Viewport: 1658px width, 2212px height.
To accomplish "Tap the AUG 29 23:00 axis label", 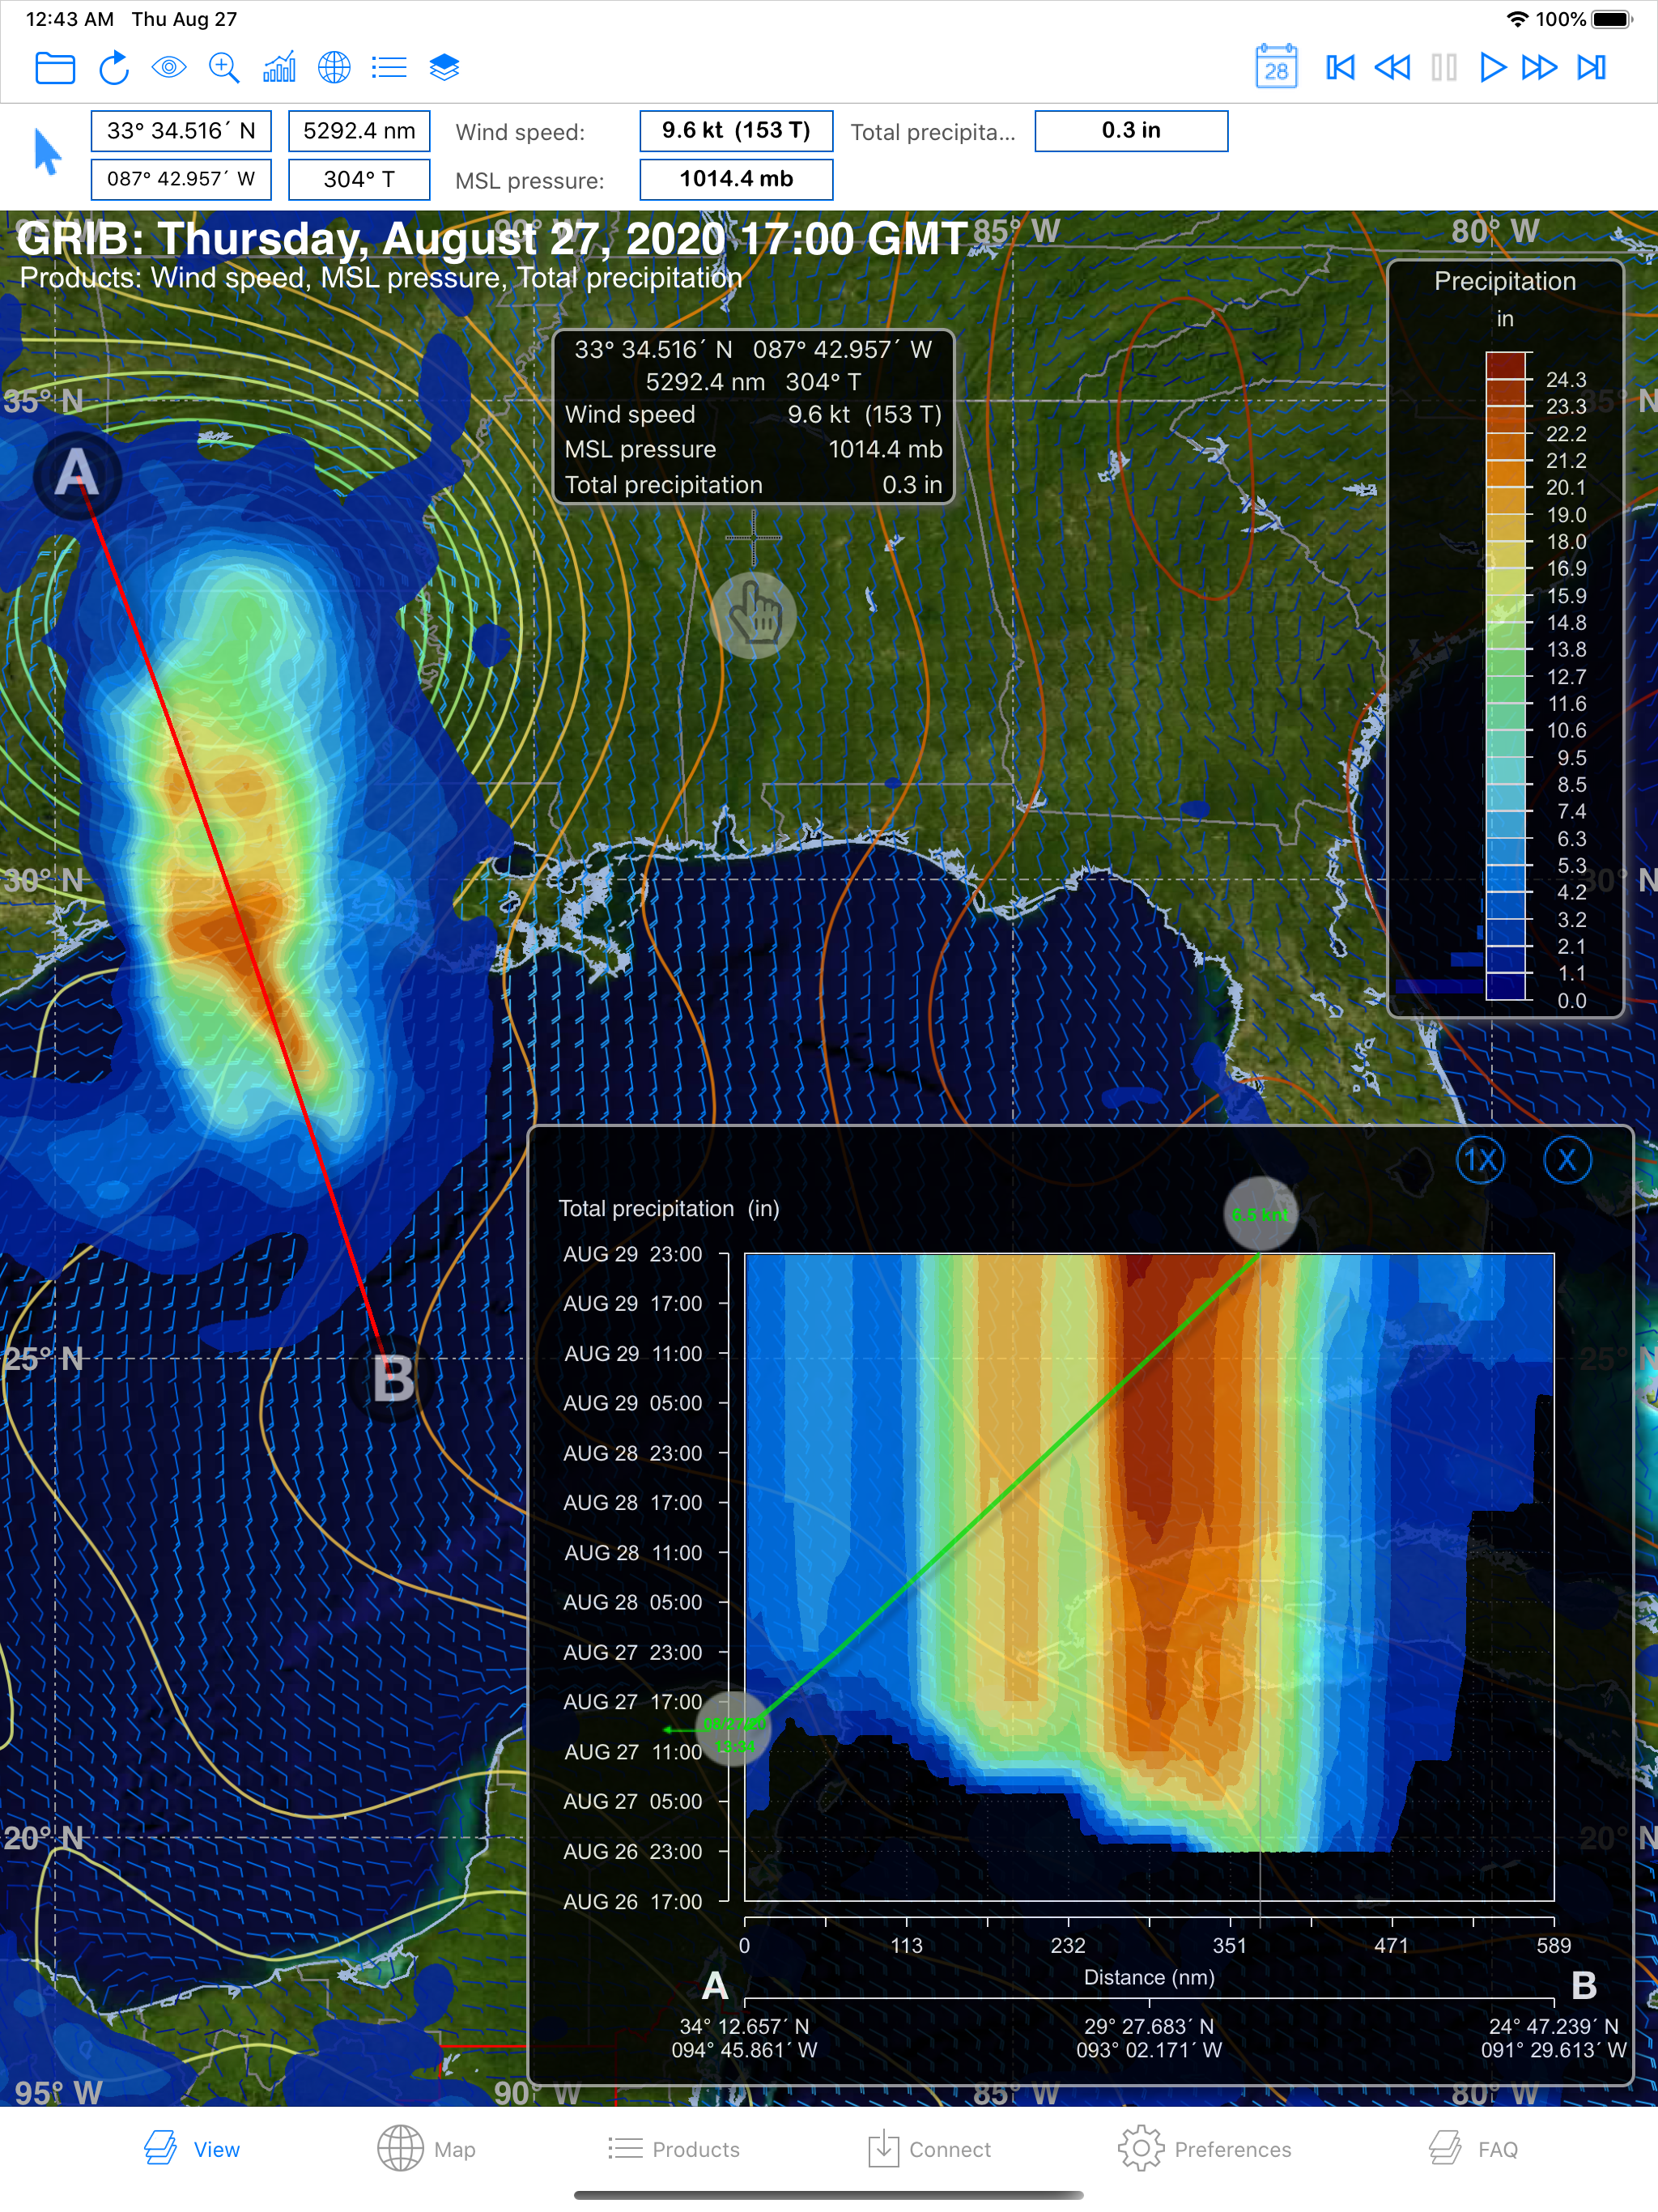I will [632, 1254].
